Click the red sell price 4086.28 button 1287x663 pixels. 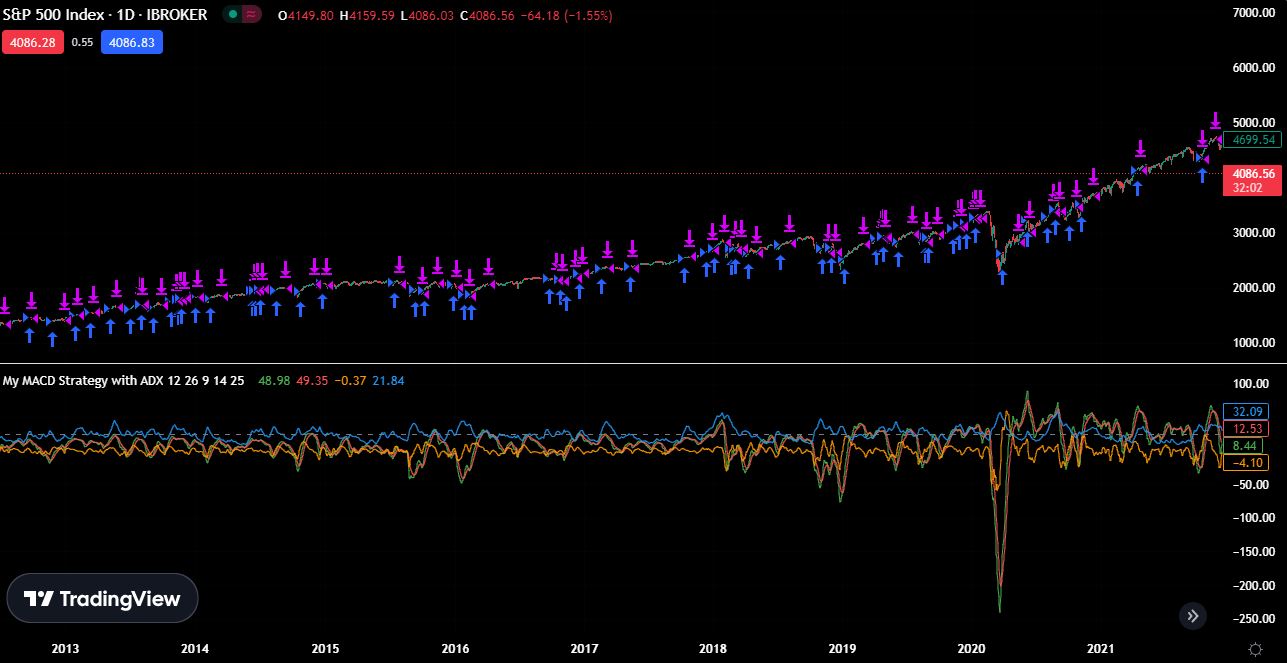(32, 43)
